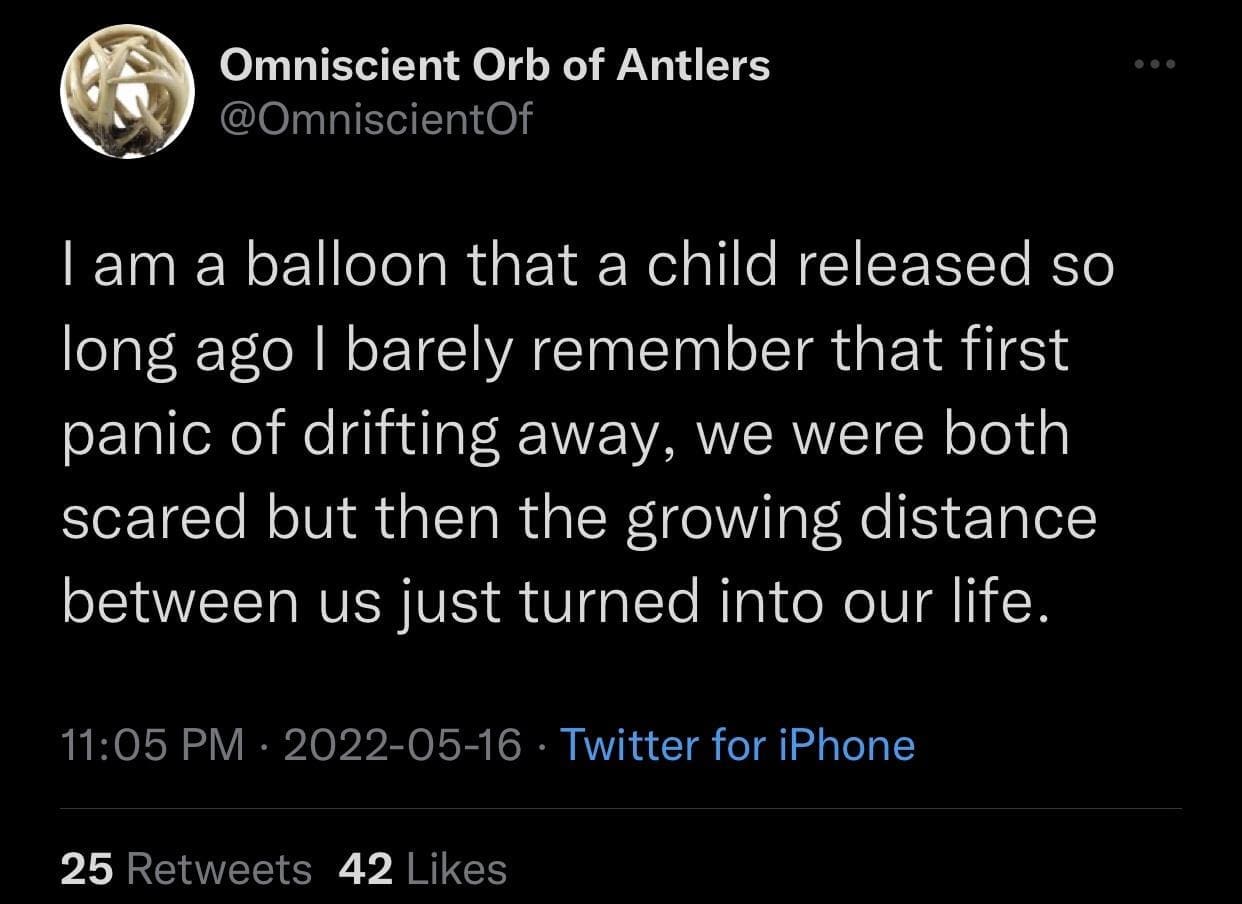Open the Twitter for iPhone source link
The width and height of the screenshot is (1242, 904).
tap(737, 745)
